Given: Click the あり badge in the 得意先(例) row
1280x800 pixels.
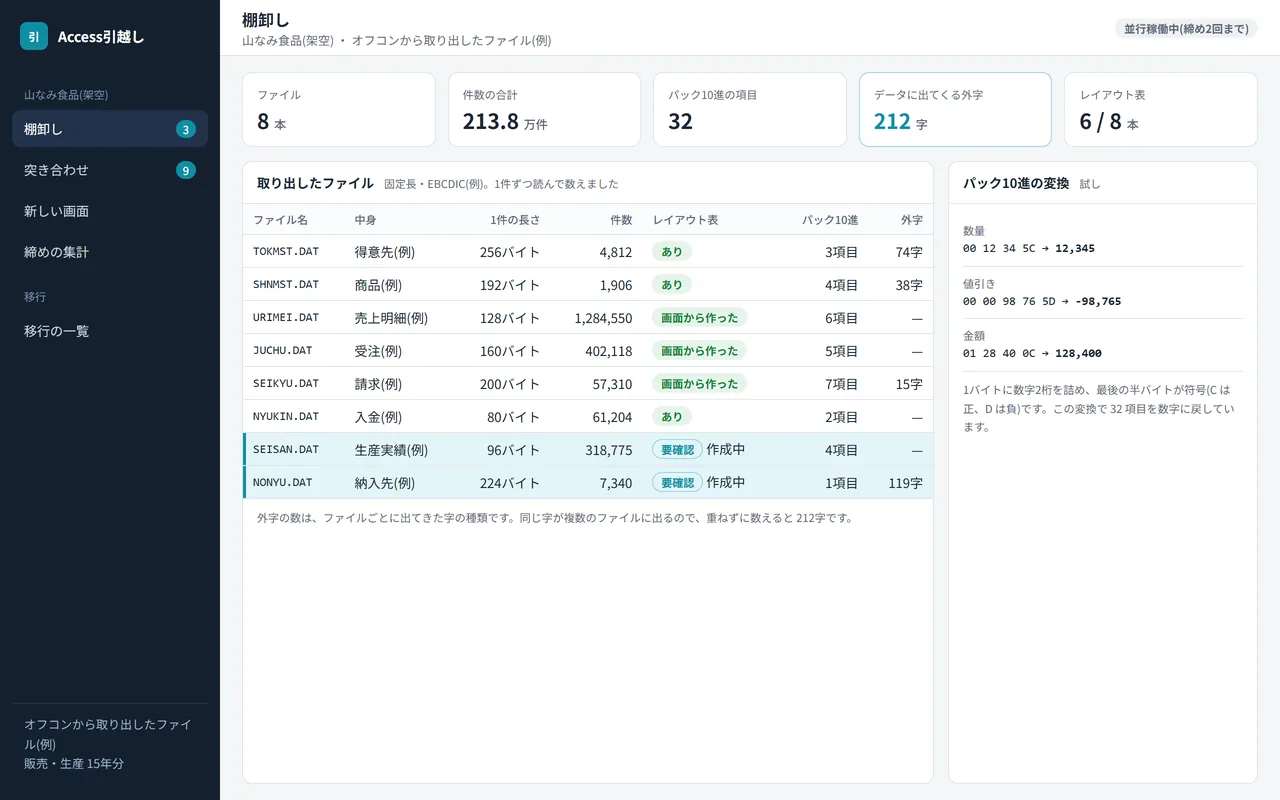Looking at the screenshot, I should [672, 252].
